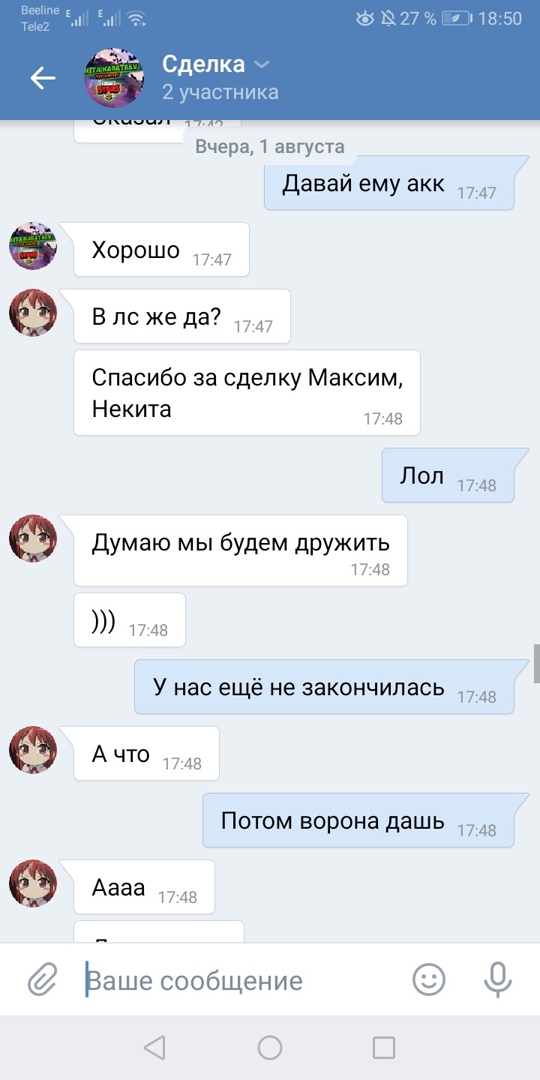Tap the Android home circle button
This screenshot has width=540, height=1080.
[x=270, y=1048]
